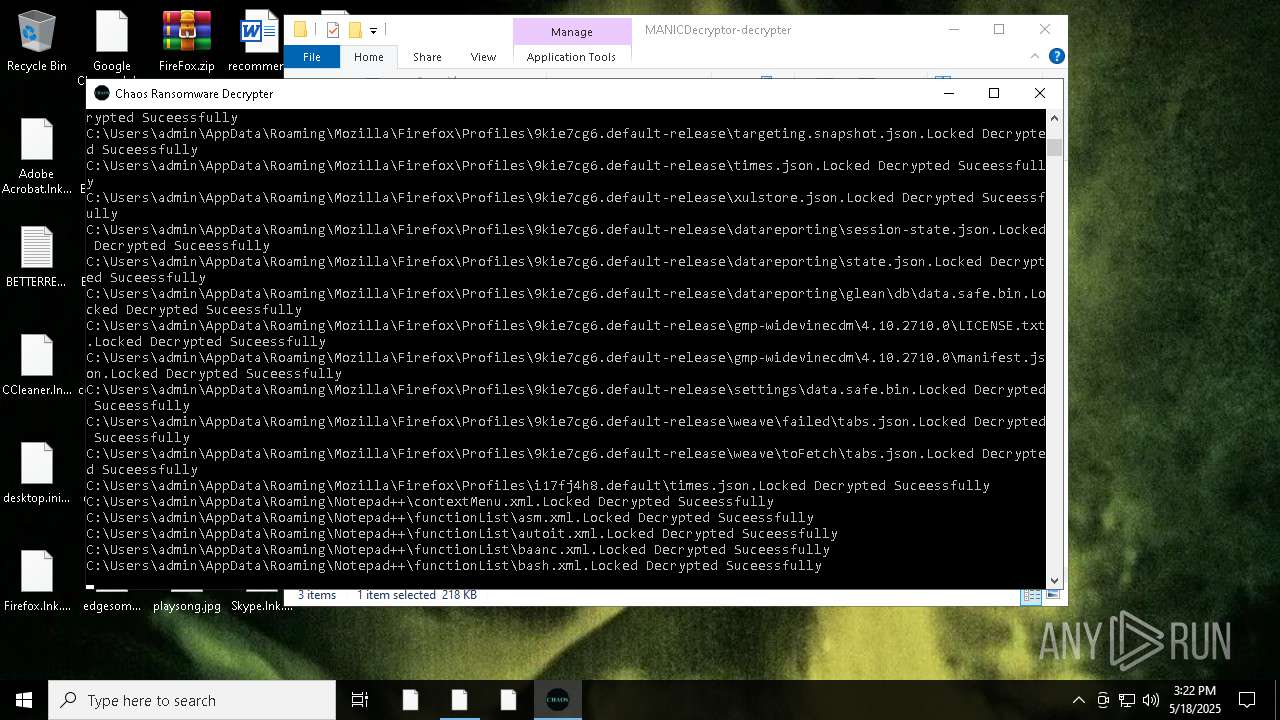Switch to the Home ribbon tab
Viewport: 1280px width, 720px height.
(368, 57)
